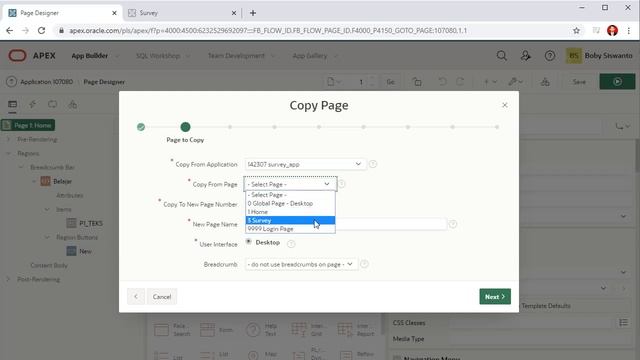Reload the browser page
This screenshot has width=640, height=360.
coord(41,31)
